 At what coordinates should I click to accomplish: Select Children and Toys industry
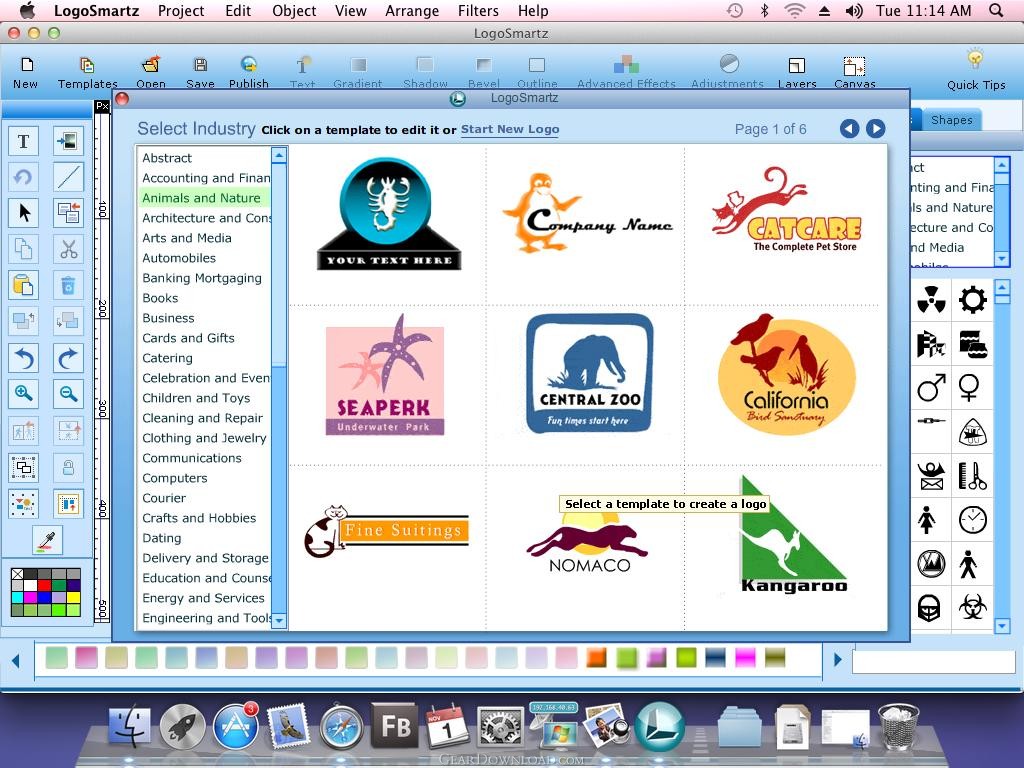tap(204, 398)
